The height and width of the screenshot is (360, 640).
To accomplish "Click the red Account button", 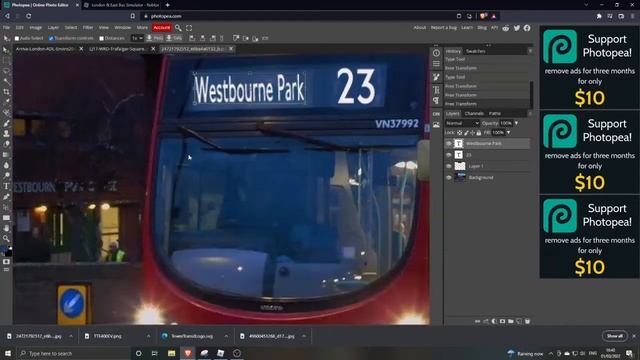I will 162,28.
